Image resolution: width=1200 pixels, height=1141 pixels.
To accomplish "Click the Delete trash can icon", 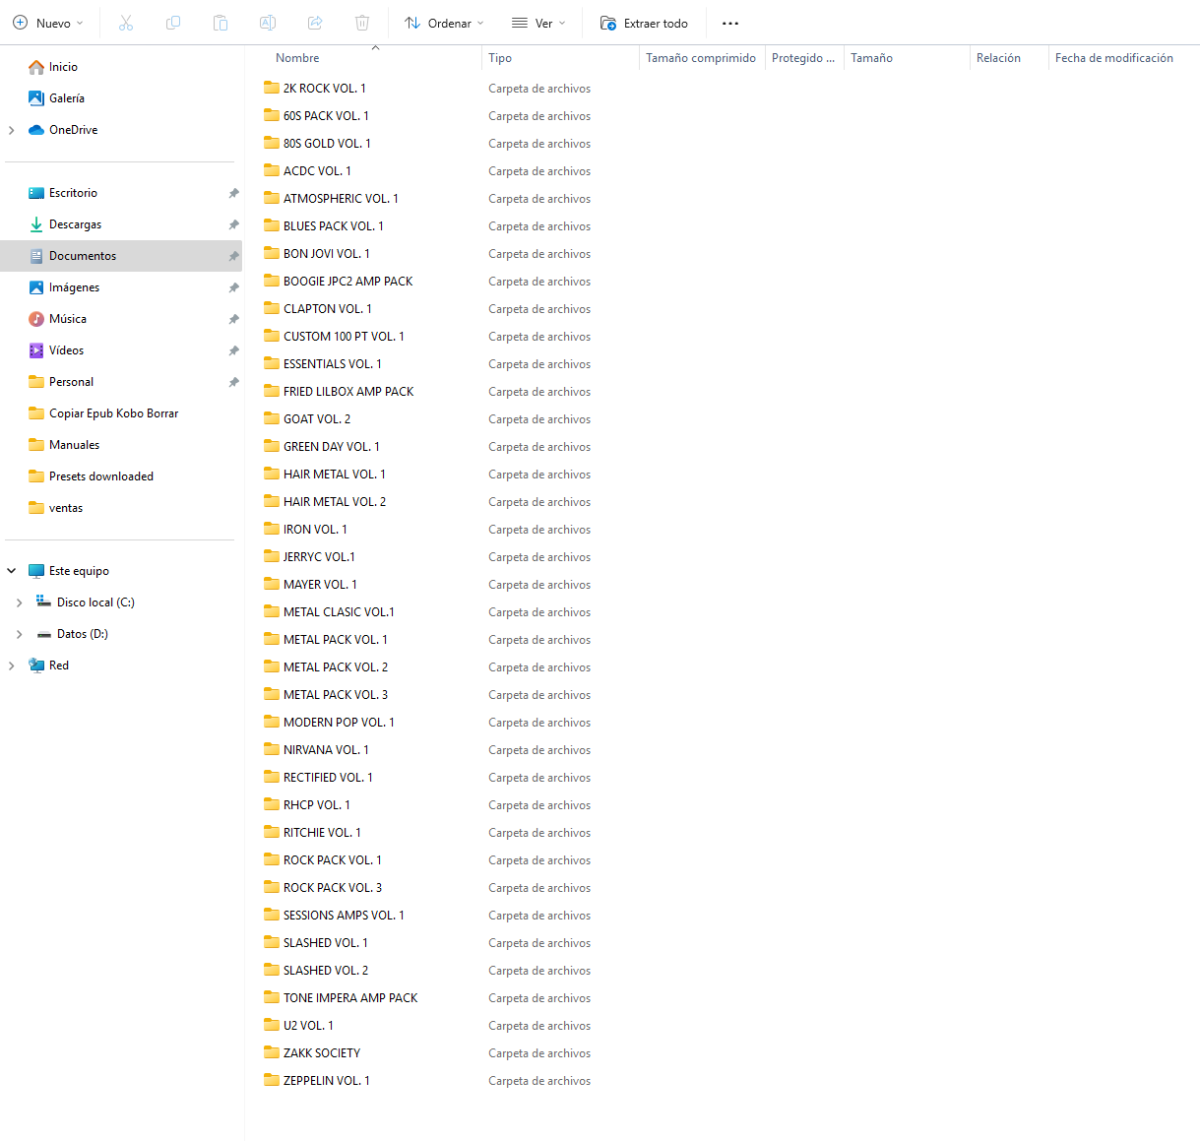I will pyautogui.click(x=362, y=23).
